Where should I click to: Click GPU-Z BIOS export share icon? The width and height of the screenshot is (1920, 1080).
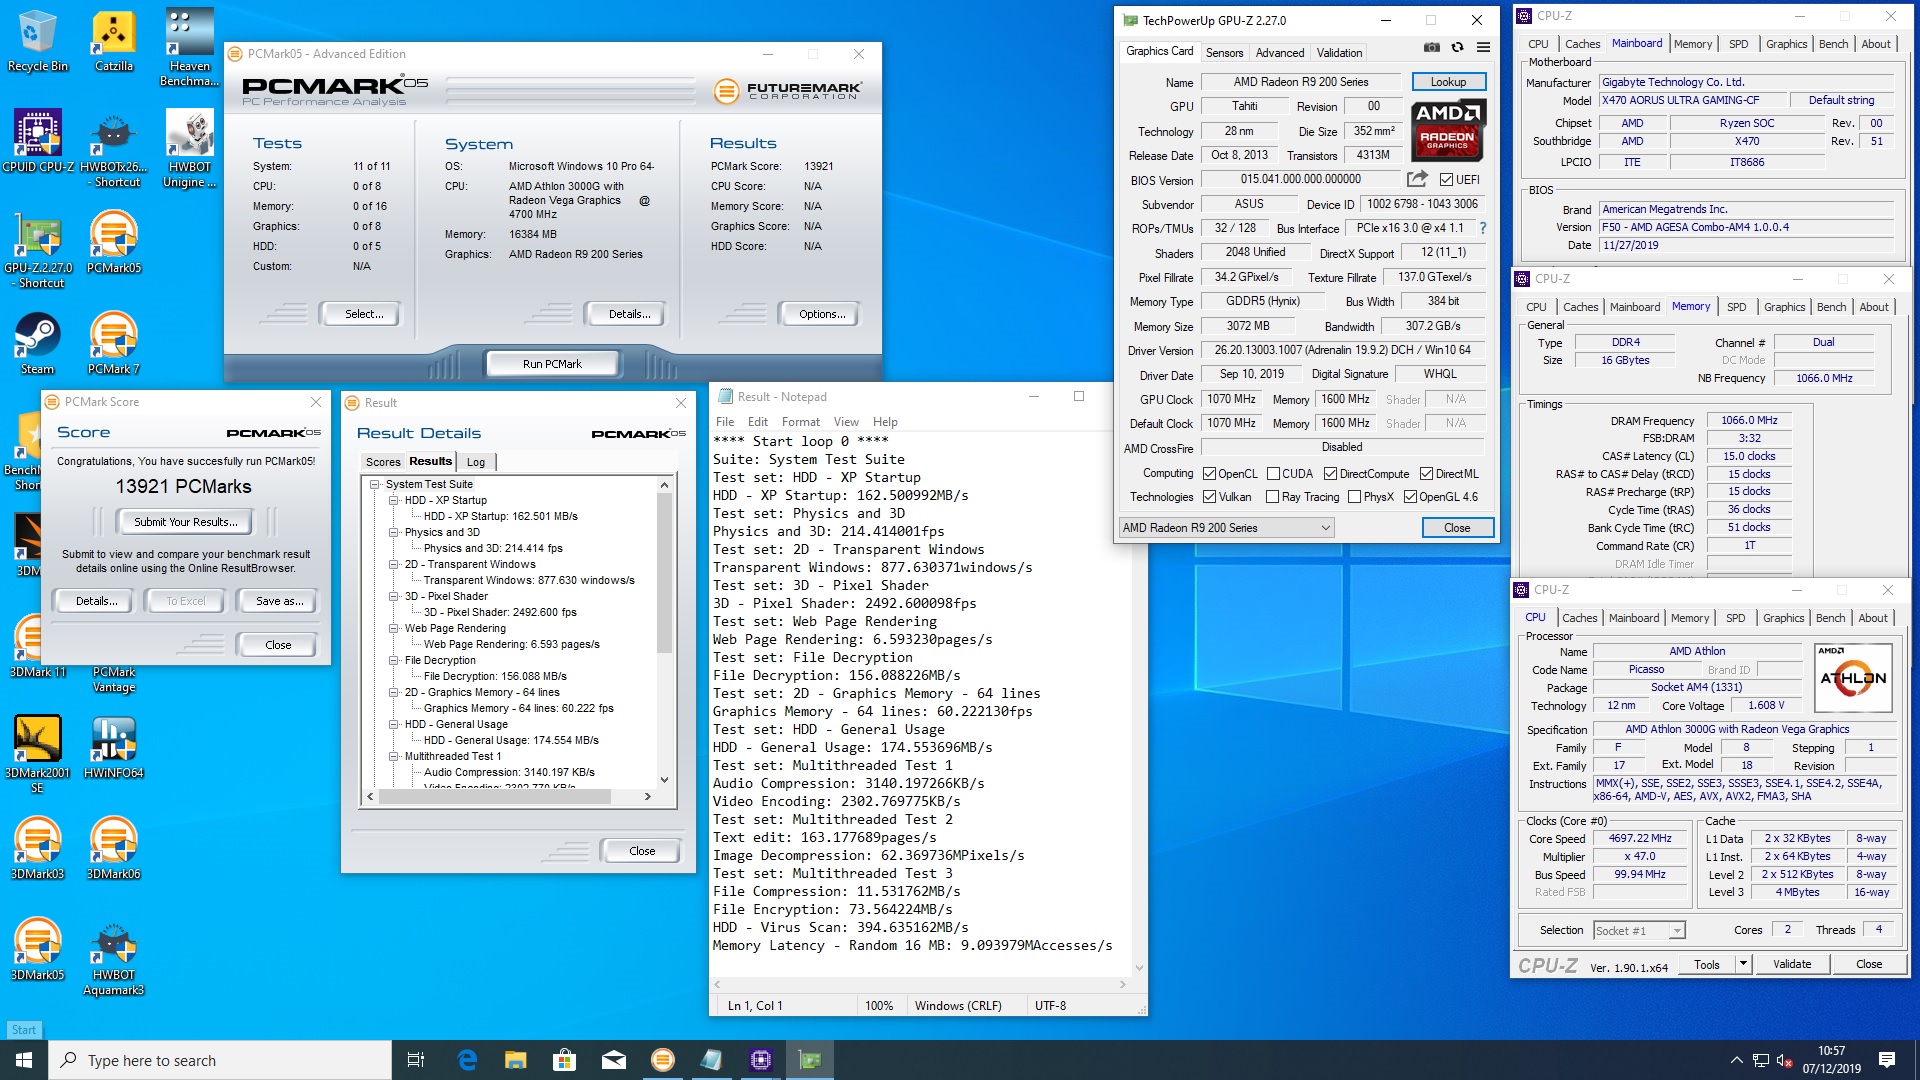1417,179
